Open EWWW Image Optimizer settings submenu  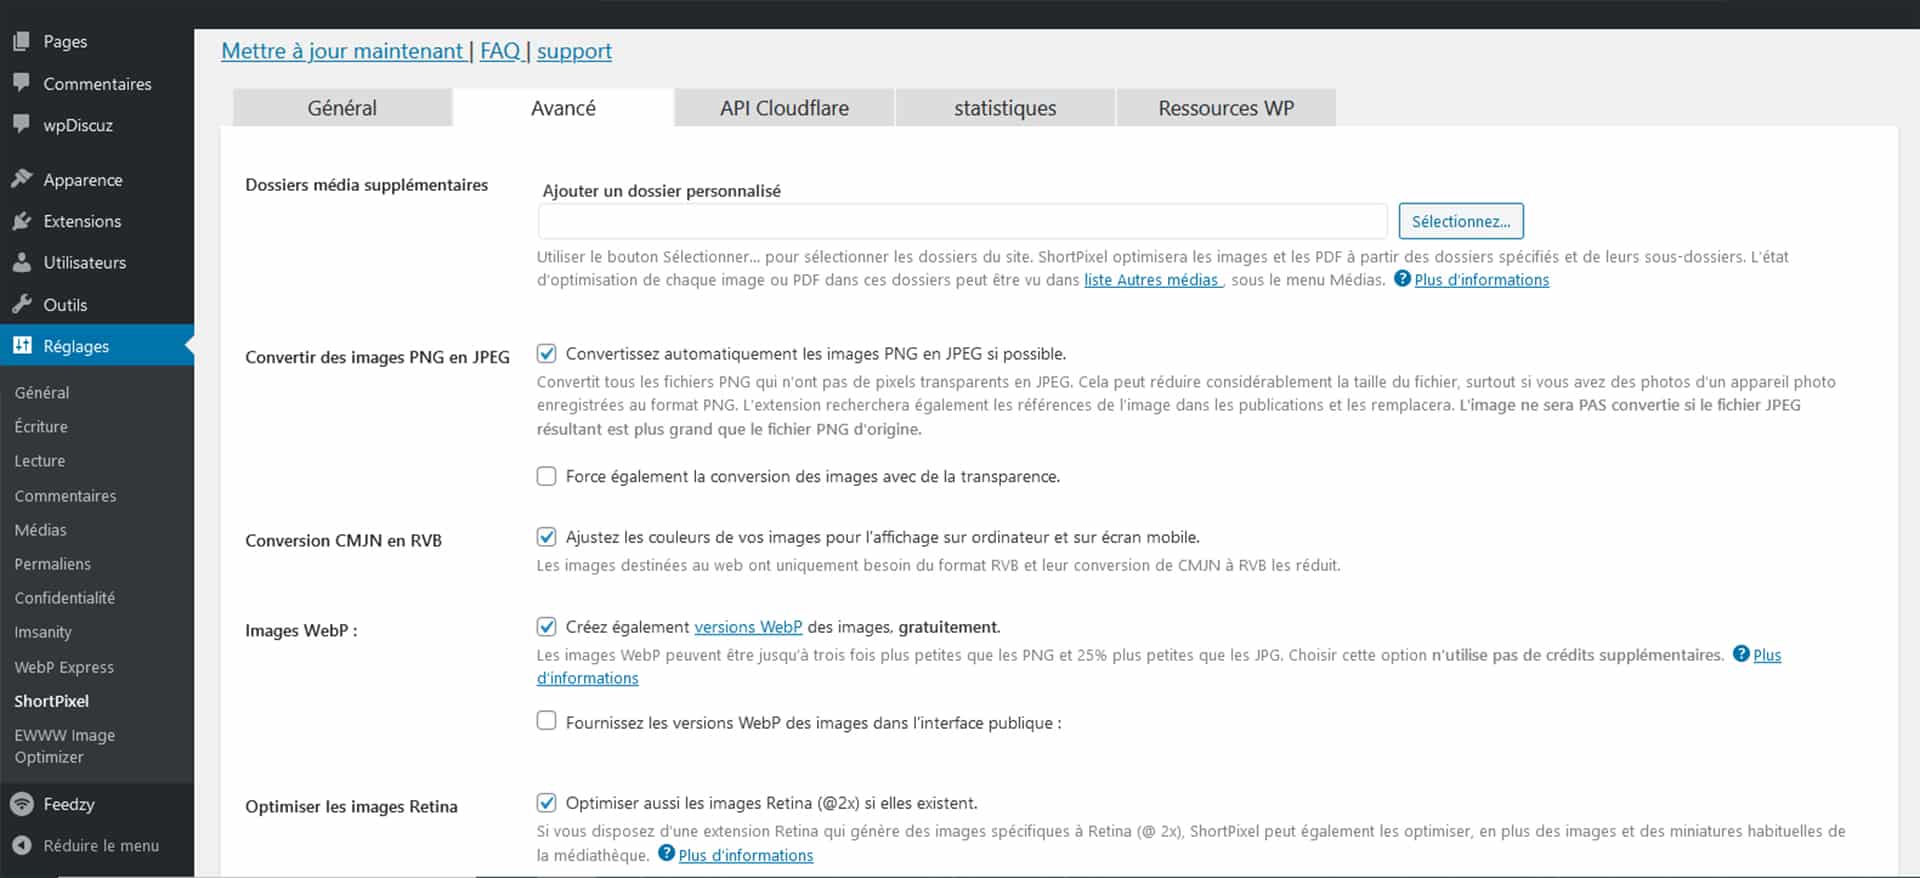pyautogui.click(x=64, y=746)
